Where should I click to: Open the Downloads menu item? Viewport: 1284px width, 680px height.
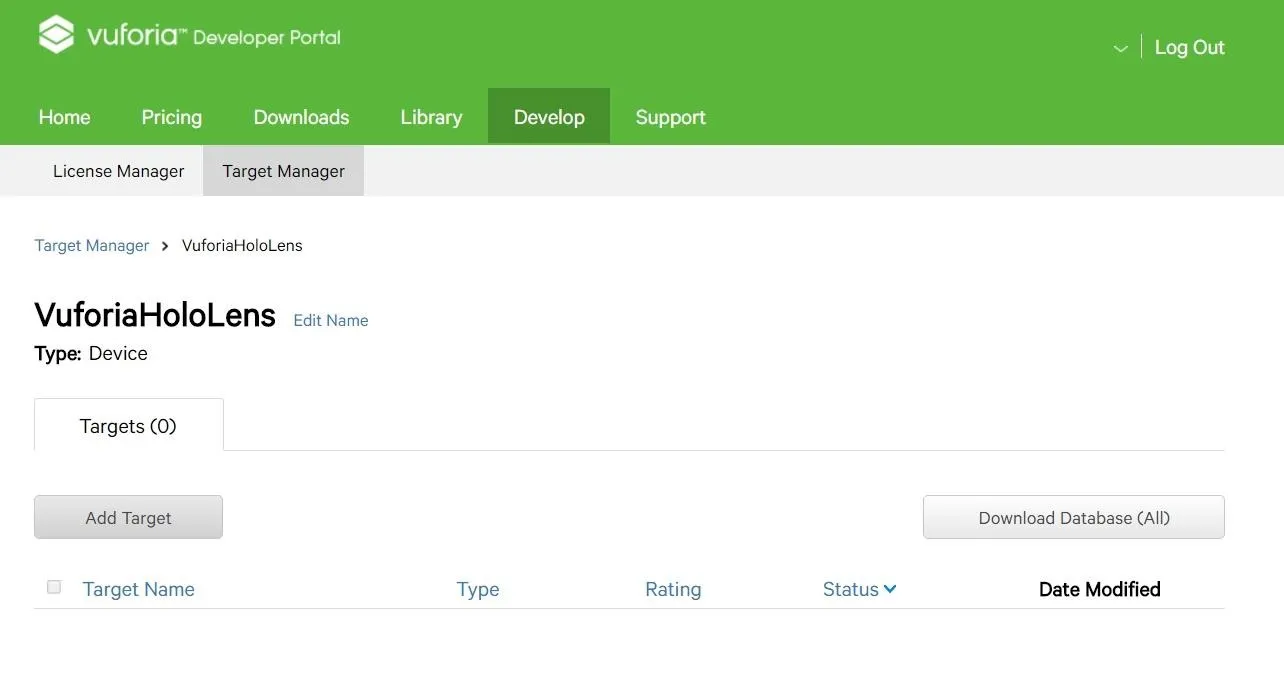301,117
